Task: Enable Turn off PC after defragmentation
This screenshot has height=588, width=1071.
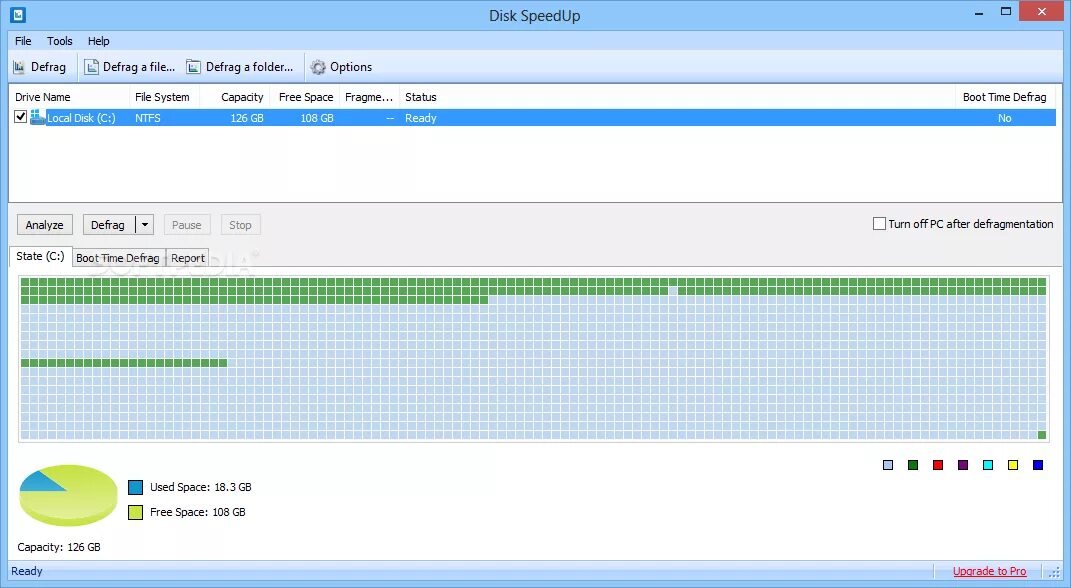Action: tap(879, 223)
